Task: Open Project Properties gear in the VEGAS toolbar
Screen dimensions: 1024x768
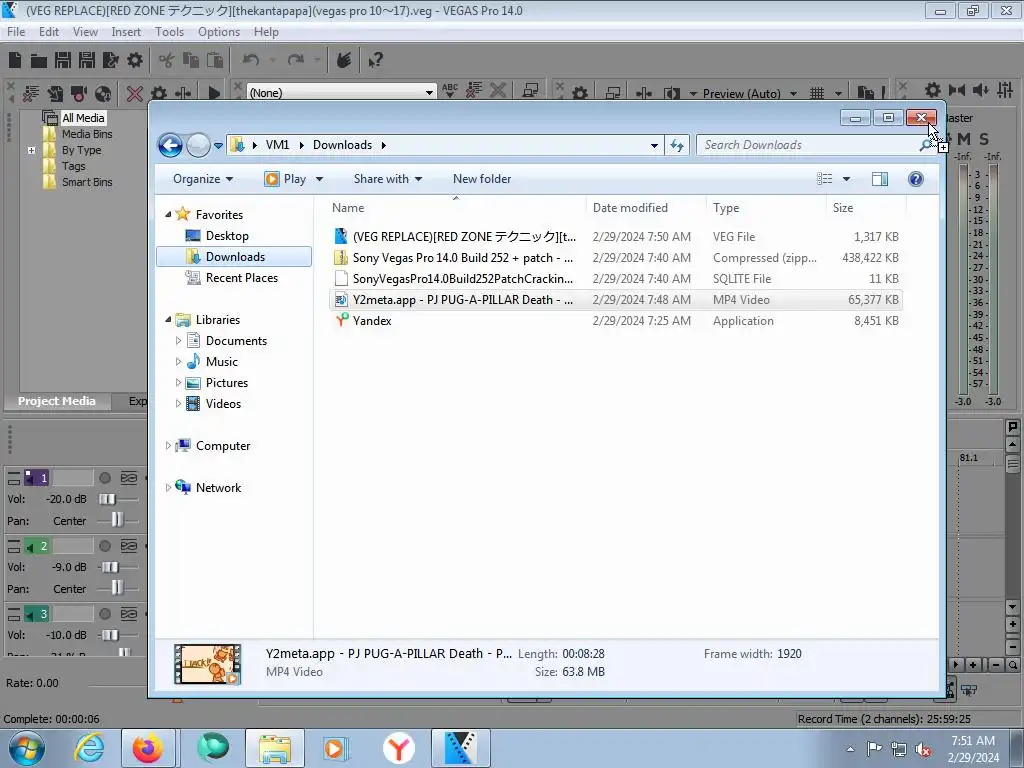Action: pyautogui.click(x=135, y=60)
